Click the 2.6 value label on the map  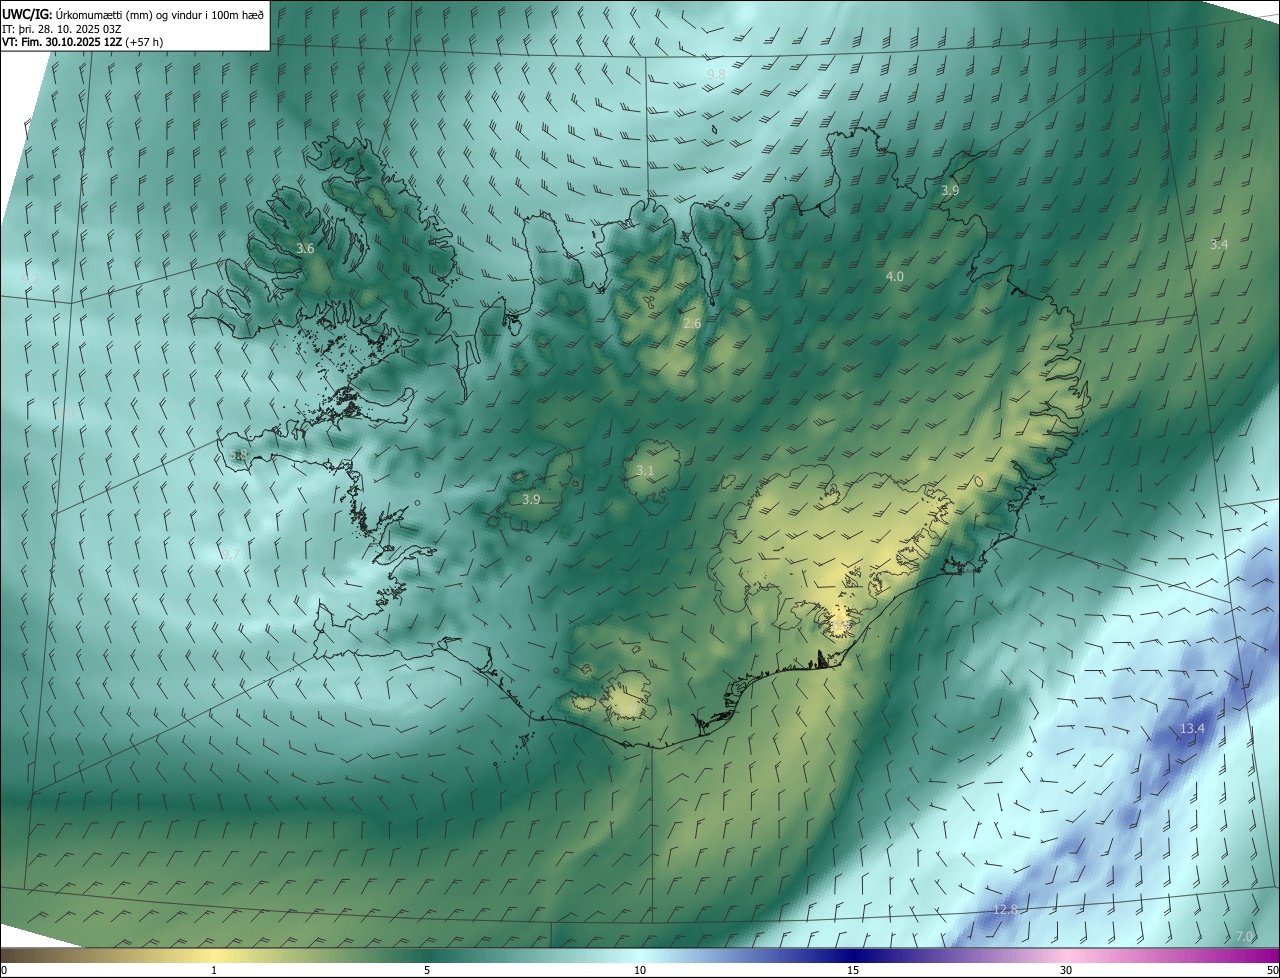pyautogui.click(x=692, y=323)
